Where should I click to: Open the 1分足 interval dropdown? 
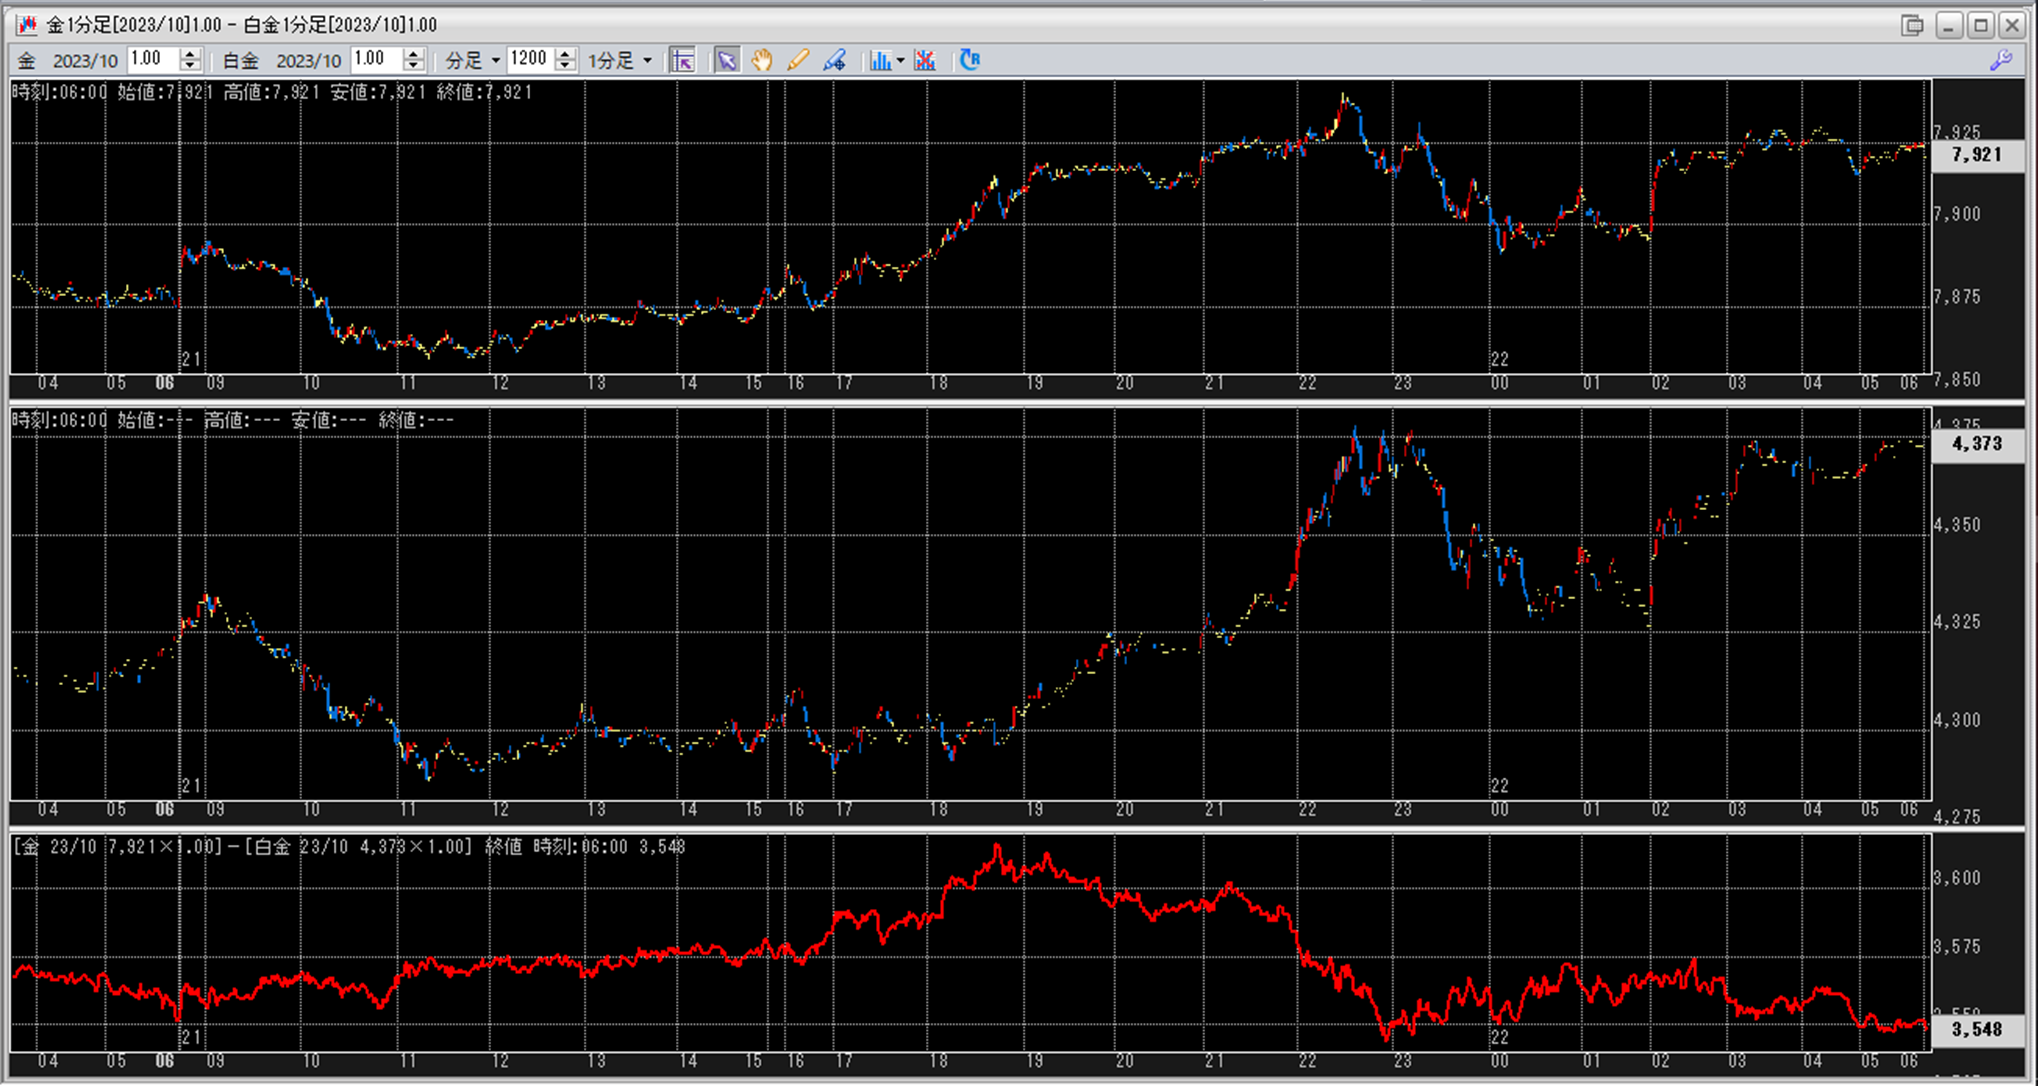[647, 61]
